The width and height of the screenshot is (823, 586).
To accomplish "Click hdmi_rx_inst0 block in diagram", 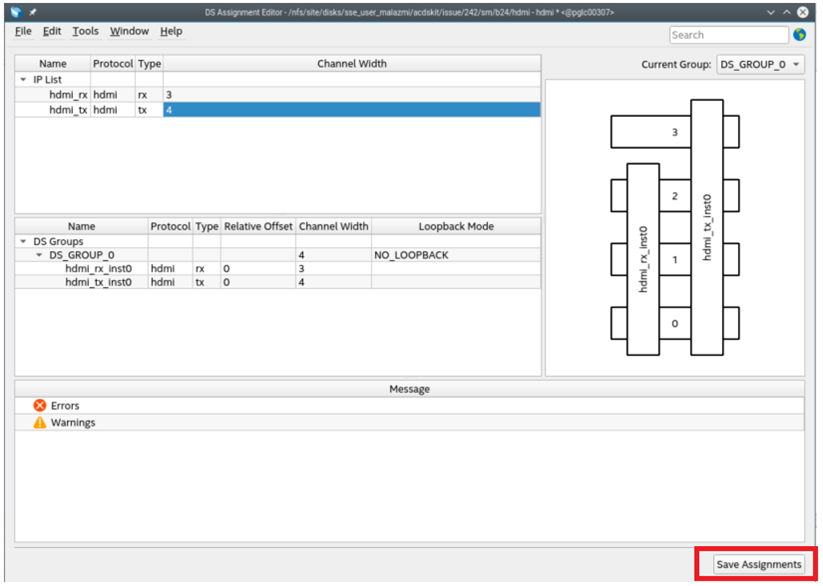I will [x=643, y=259].
